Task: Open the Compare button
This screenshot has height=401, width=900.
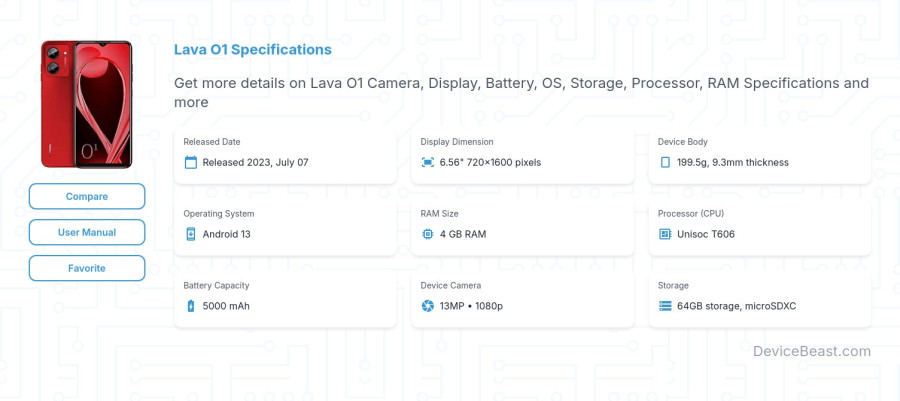Action: pyautogui.click(x=87, y=196)
